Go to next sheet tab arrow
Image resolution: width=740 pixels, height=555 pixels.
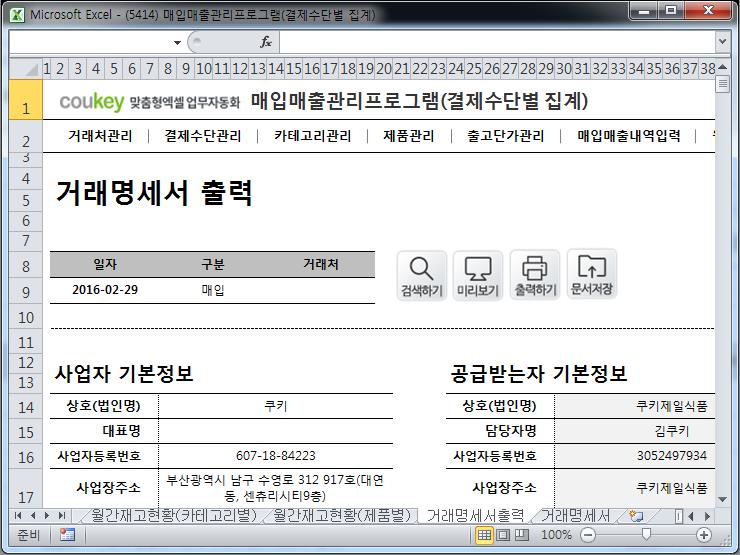pos(46,515)
